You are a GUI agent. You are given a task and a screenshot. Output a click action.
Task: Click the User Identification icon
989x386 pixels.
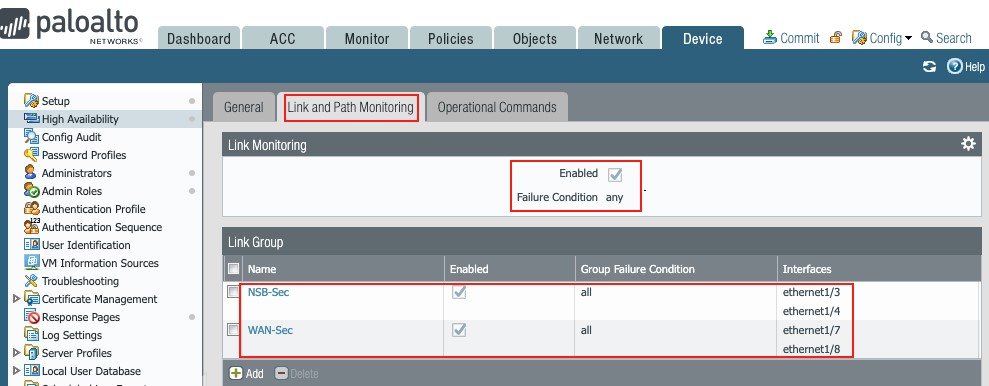(31, 244)
